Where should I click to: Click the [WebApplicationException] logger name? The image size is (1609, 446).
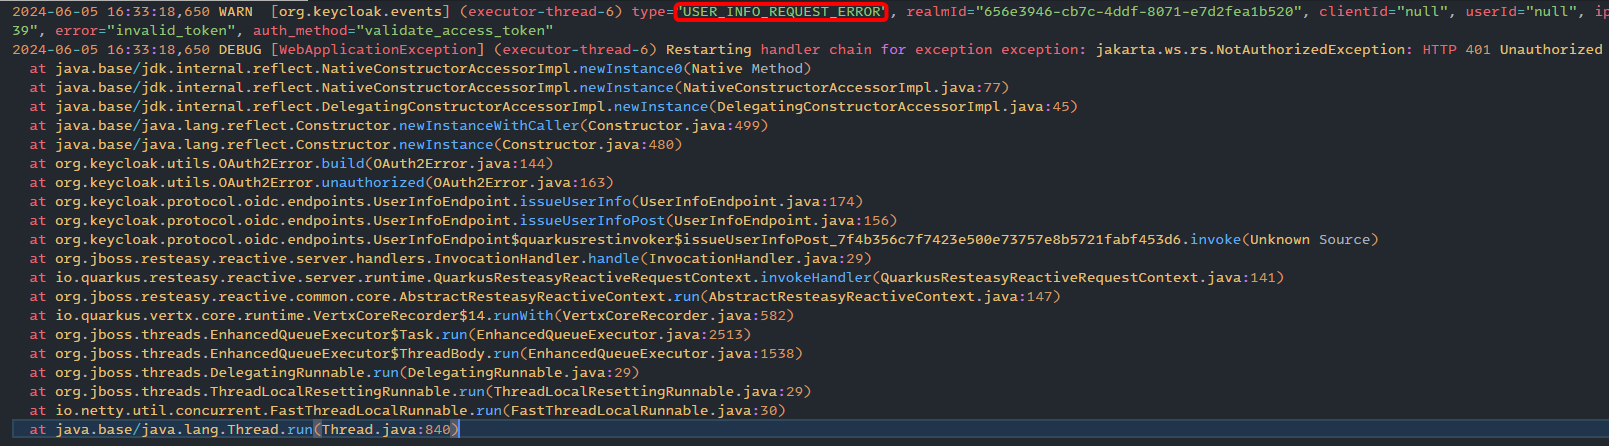[x=377, y=49]
